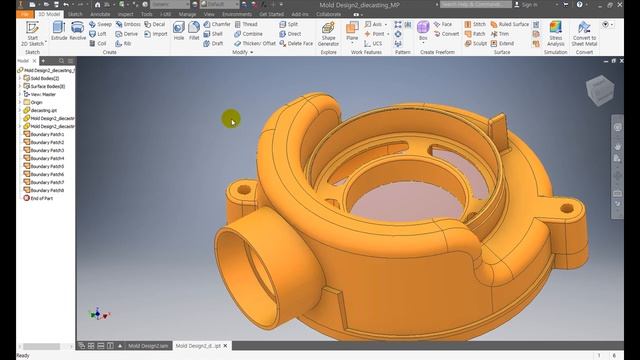The image size is (640, 360).
Task: Expand the Origin folder node
Action: 20,102
